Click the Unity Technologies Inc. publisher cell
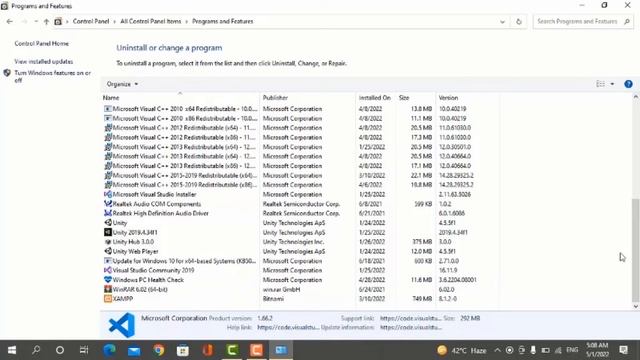 coord(293,242)
